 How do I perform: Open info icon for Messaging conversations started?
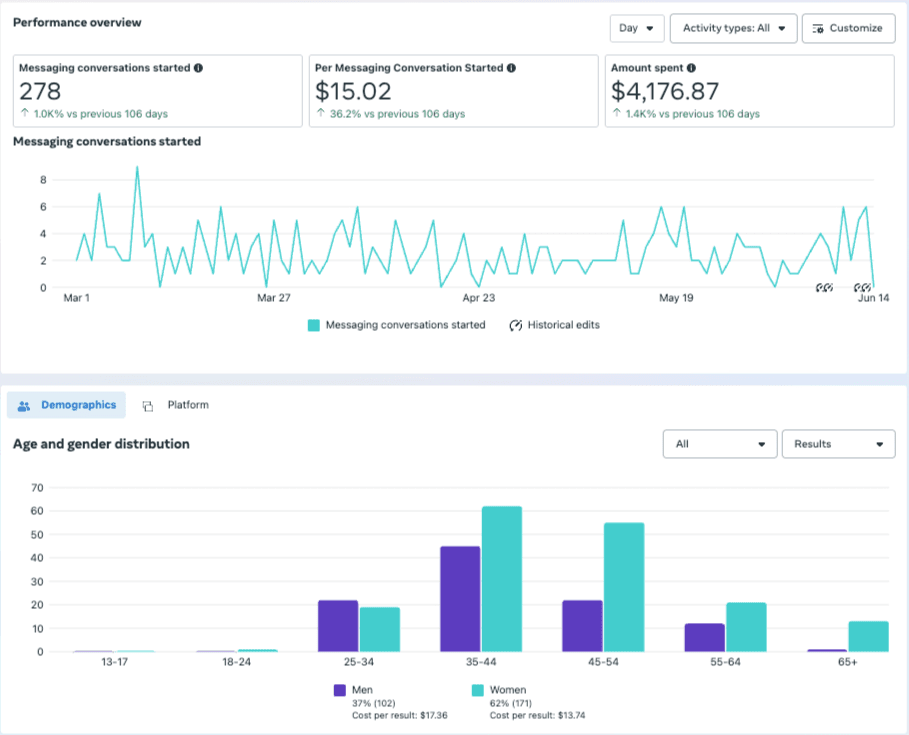point(198,68)
